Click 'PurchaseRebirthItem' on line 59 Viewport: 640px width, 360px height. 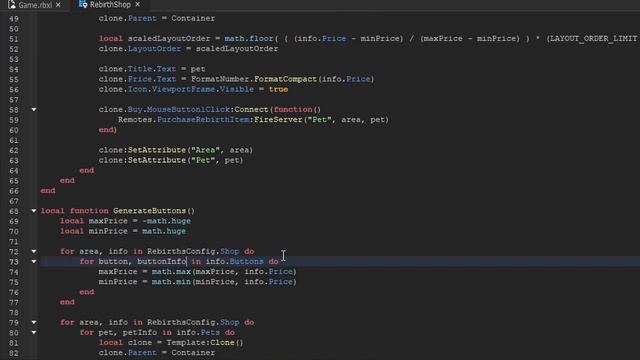[x=203, y=120]
